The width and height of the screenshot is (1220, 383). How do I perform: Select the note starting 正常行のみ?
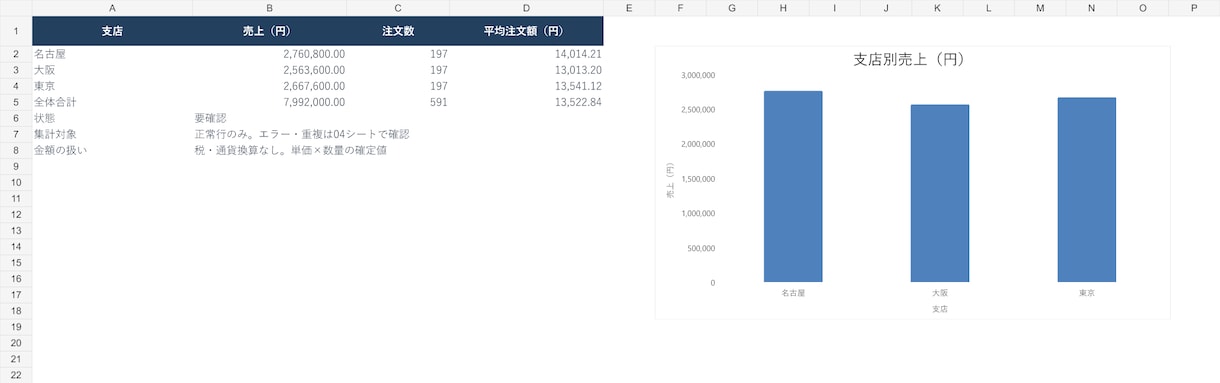pos(302,134)
